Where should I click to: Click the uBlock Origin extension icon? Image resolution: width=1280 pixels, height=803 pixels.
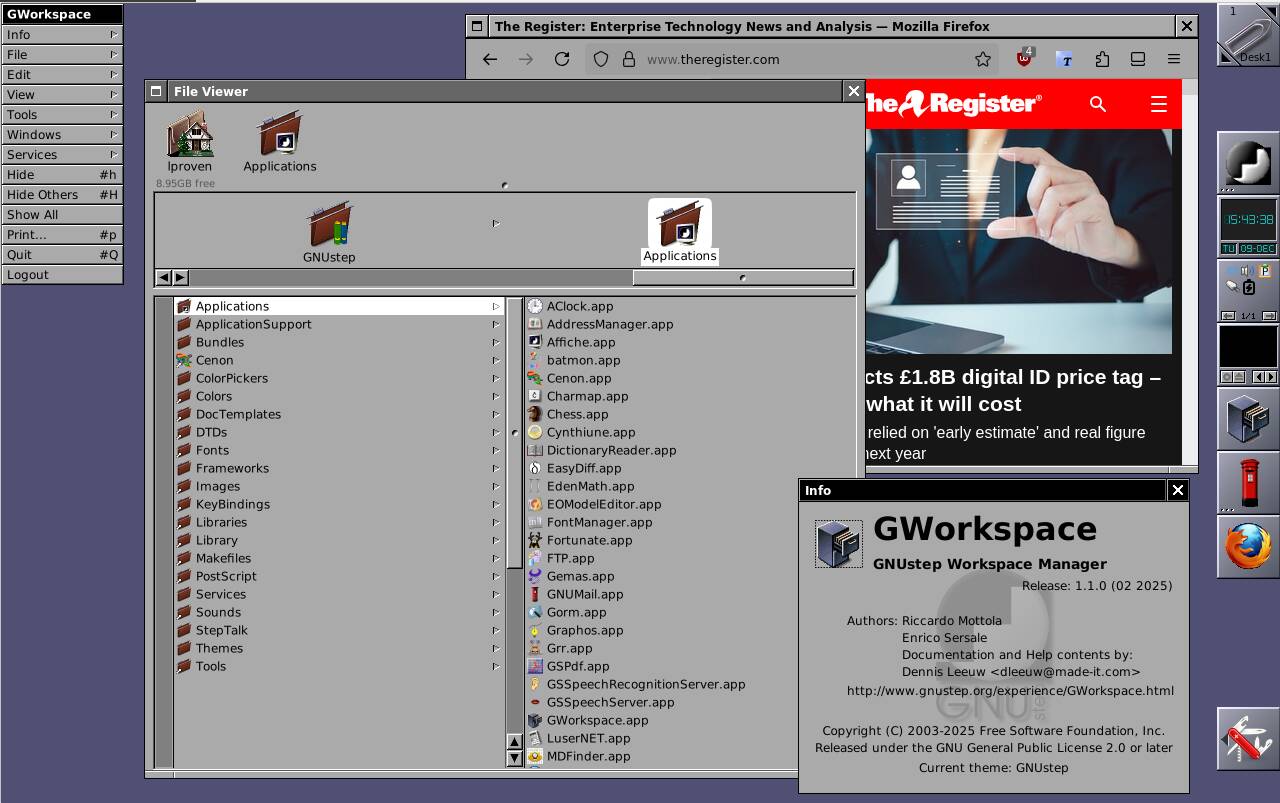tap(1024, 59)
